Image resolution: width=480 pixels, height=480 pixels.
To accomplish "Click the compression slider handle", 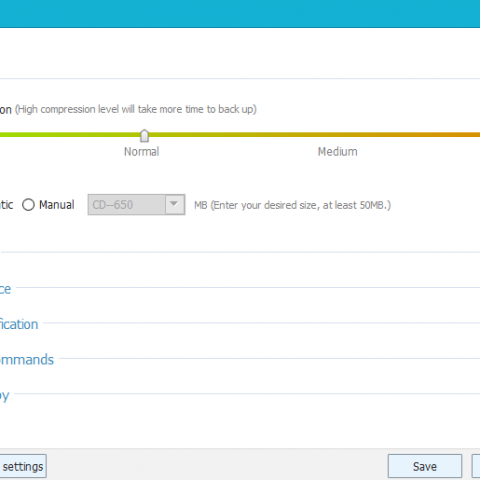I will (144, 136).
